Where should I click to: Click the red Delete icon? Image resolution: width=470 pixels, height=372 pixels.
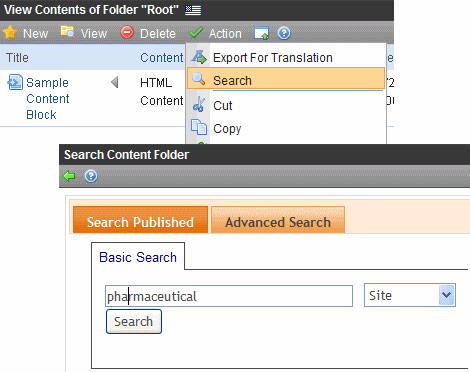(x=127, y=33)
